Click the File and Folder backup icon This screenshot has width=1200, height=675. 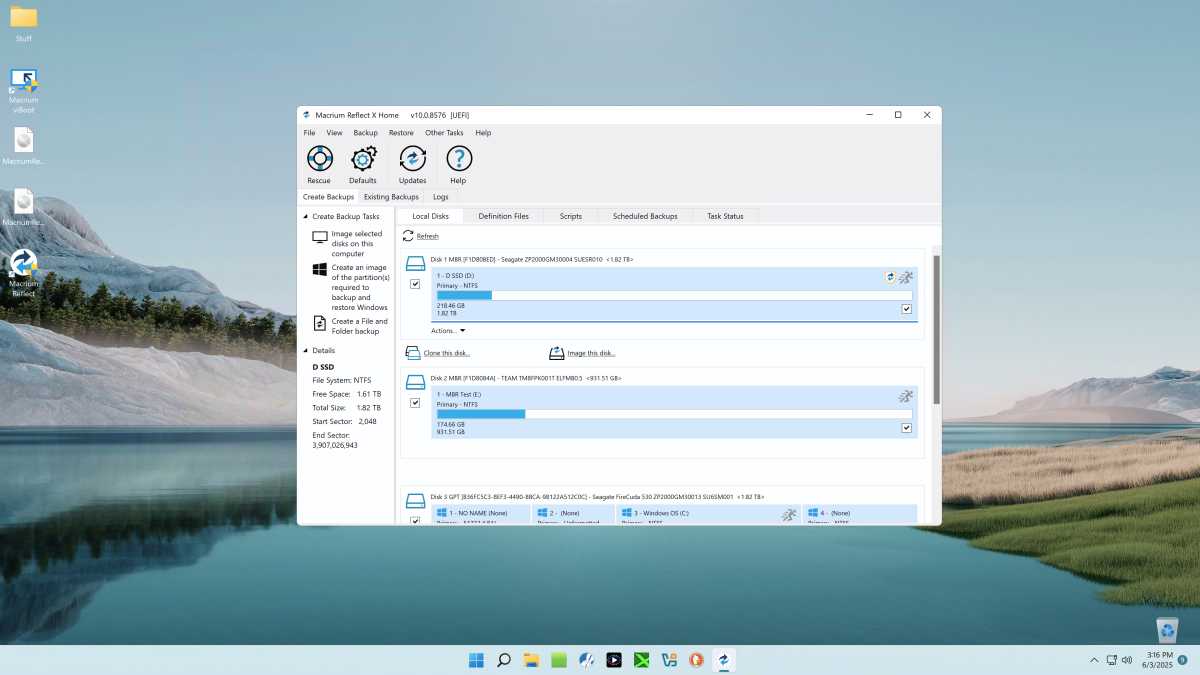(x=320, y=323)
